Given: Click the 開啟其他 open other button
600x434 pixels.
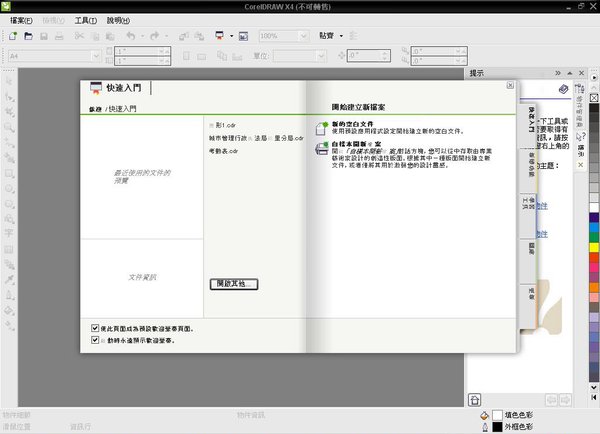Looking at the screenshot, I should [234, 284].
